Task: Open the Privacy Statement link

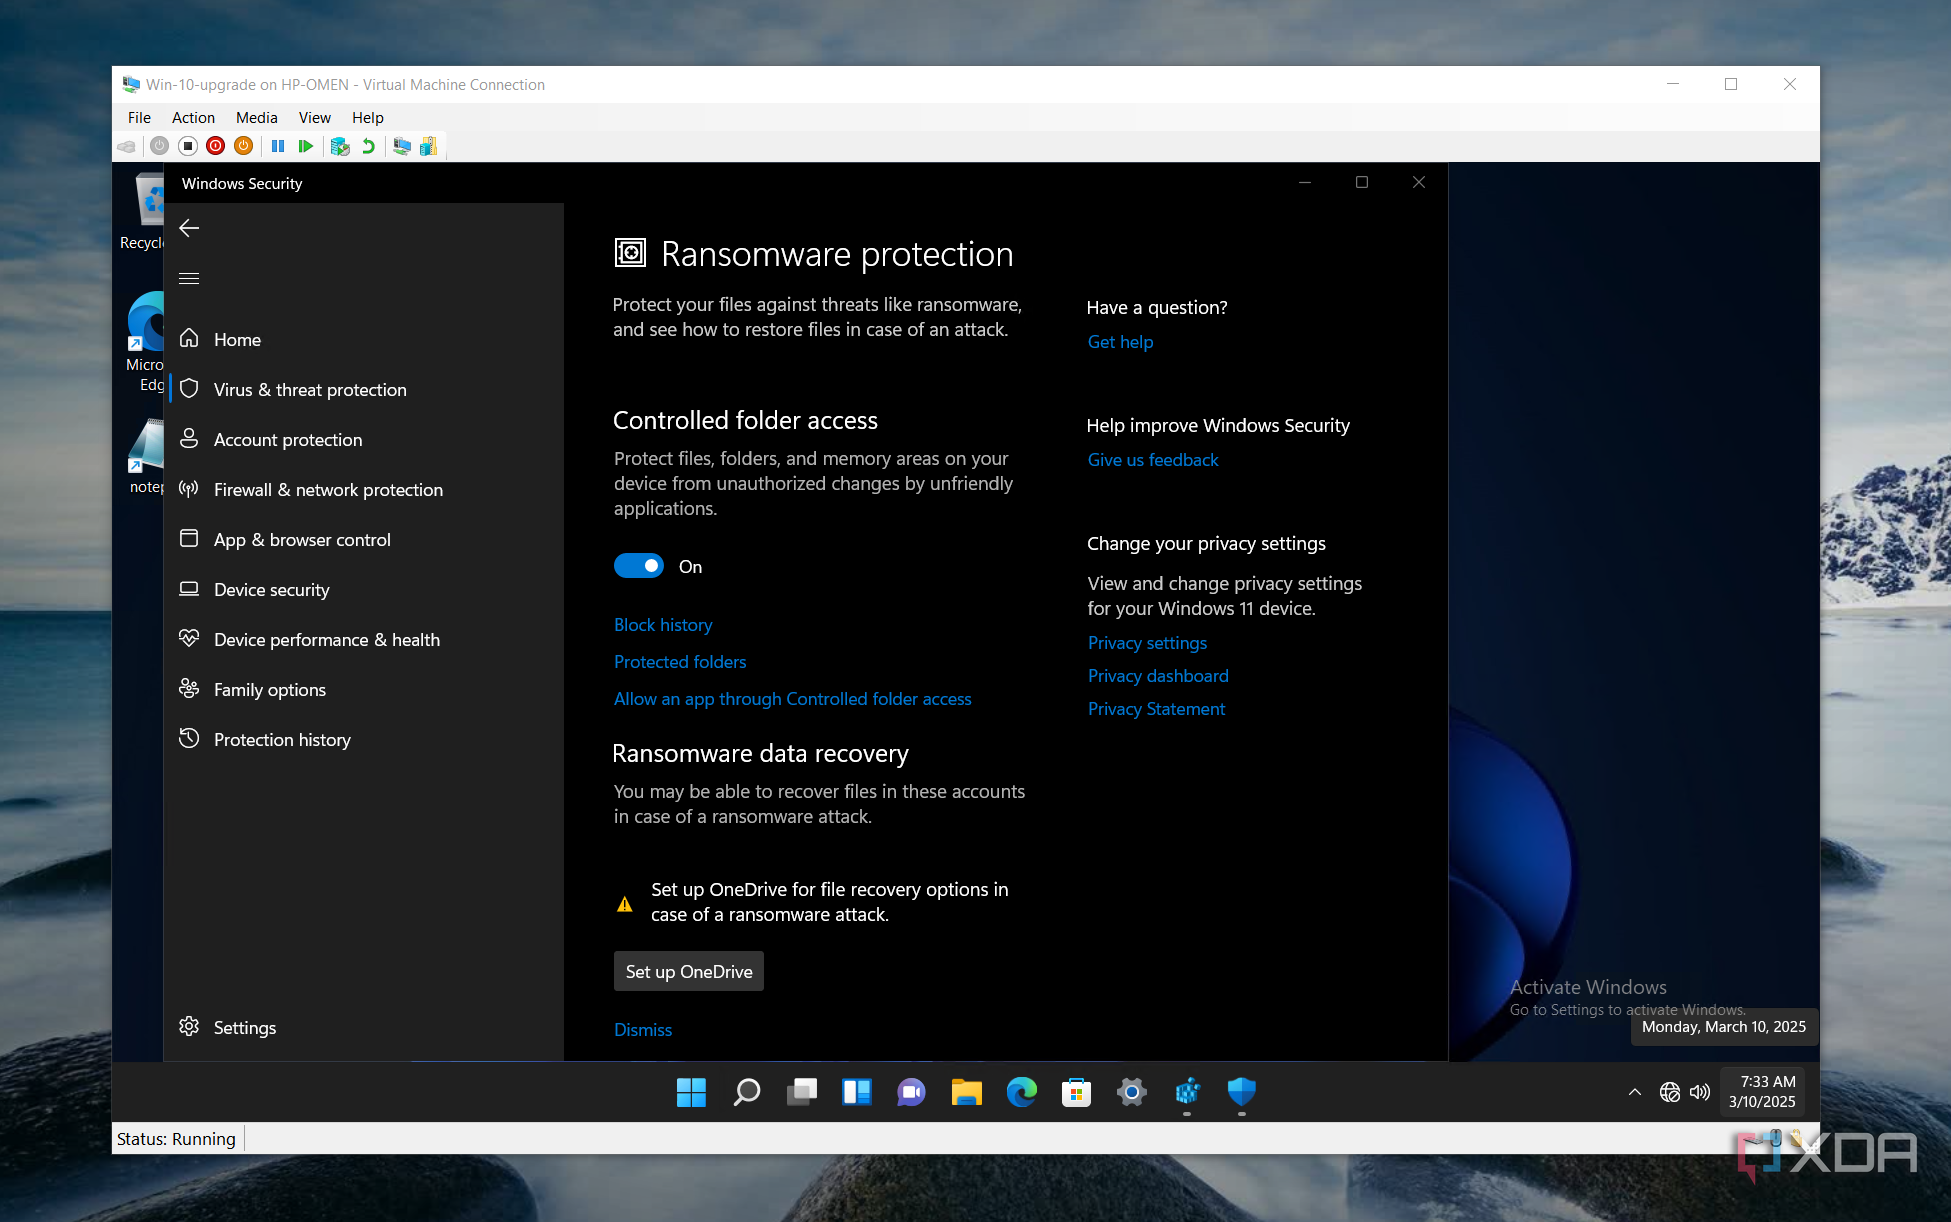Action: coord(1156,709)
